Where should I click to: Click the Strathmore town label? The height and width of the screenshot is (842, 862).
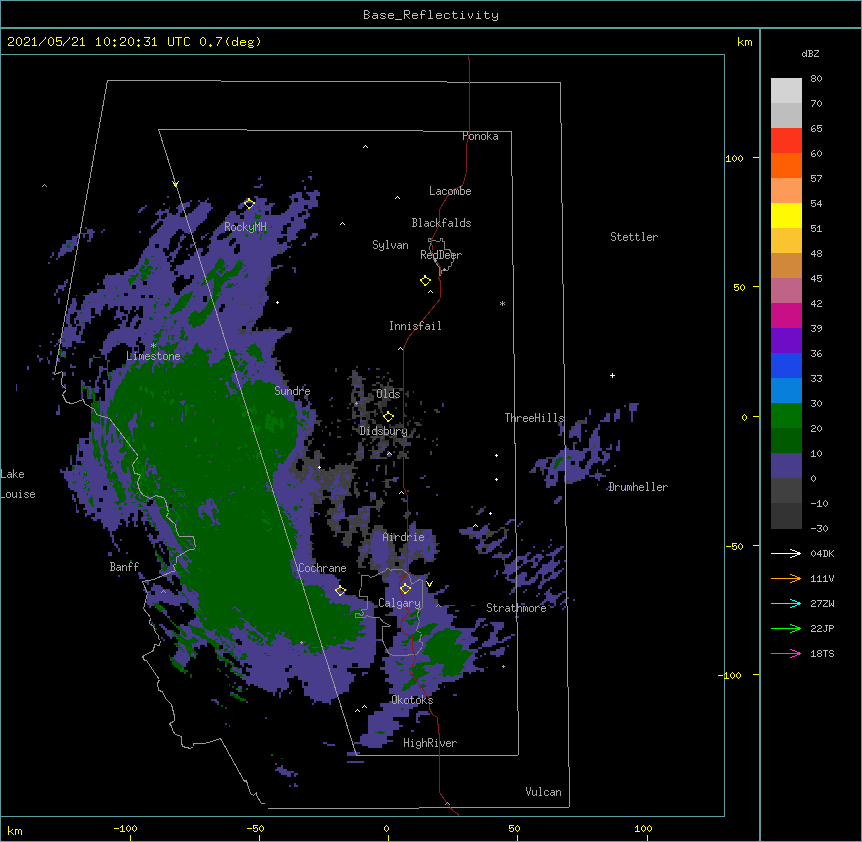(x=516, y=608)
